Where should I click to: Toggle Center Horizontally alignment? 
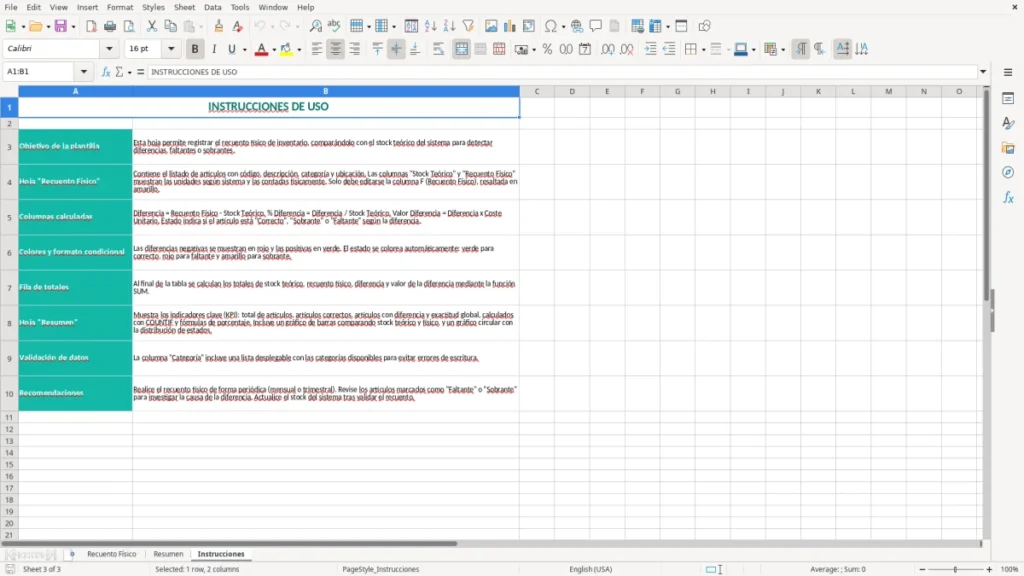(336, 49)
